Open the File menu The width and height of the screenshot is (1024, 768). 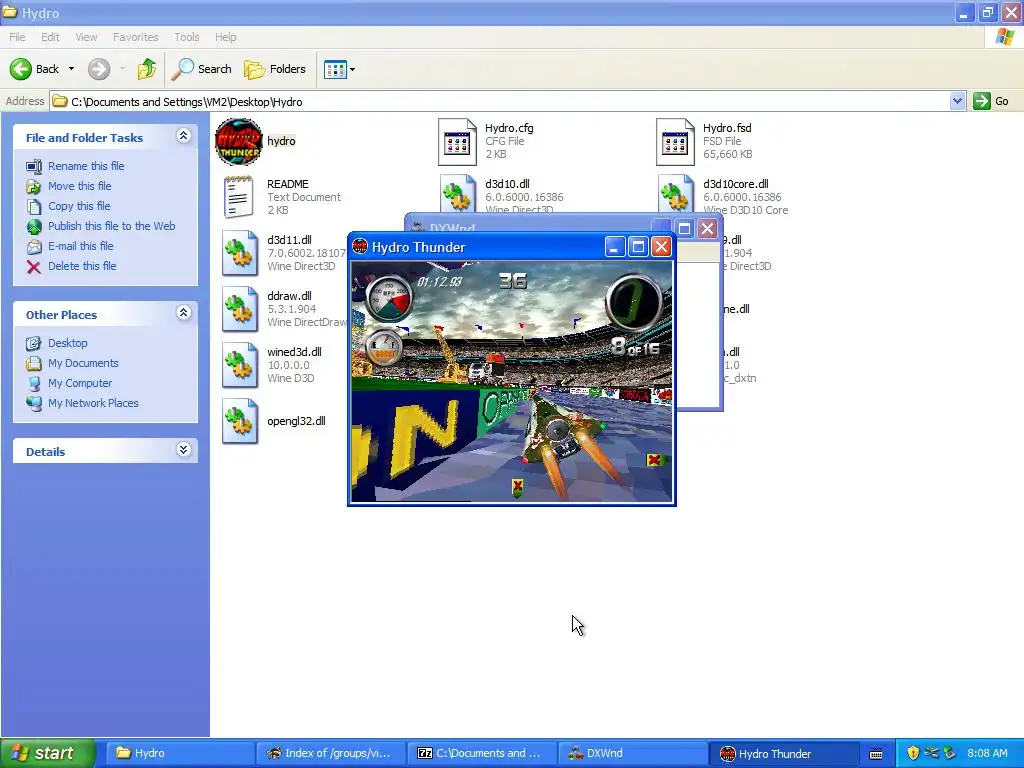(x=18, y=37)
